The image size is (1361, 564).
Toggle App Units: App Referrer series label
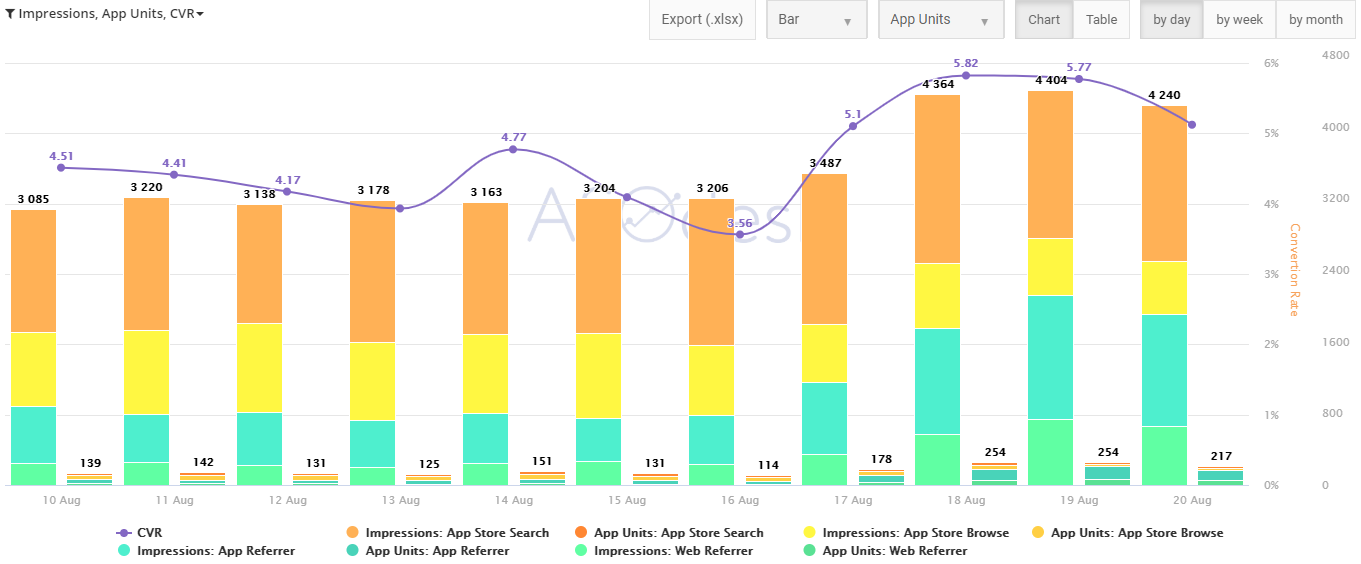(x=437, y=550)
